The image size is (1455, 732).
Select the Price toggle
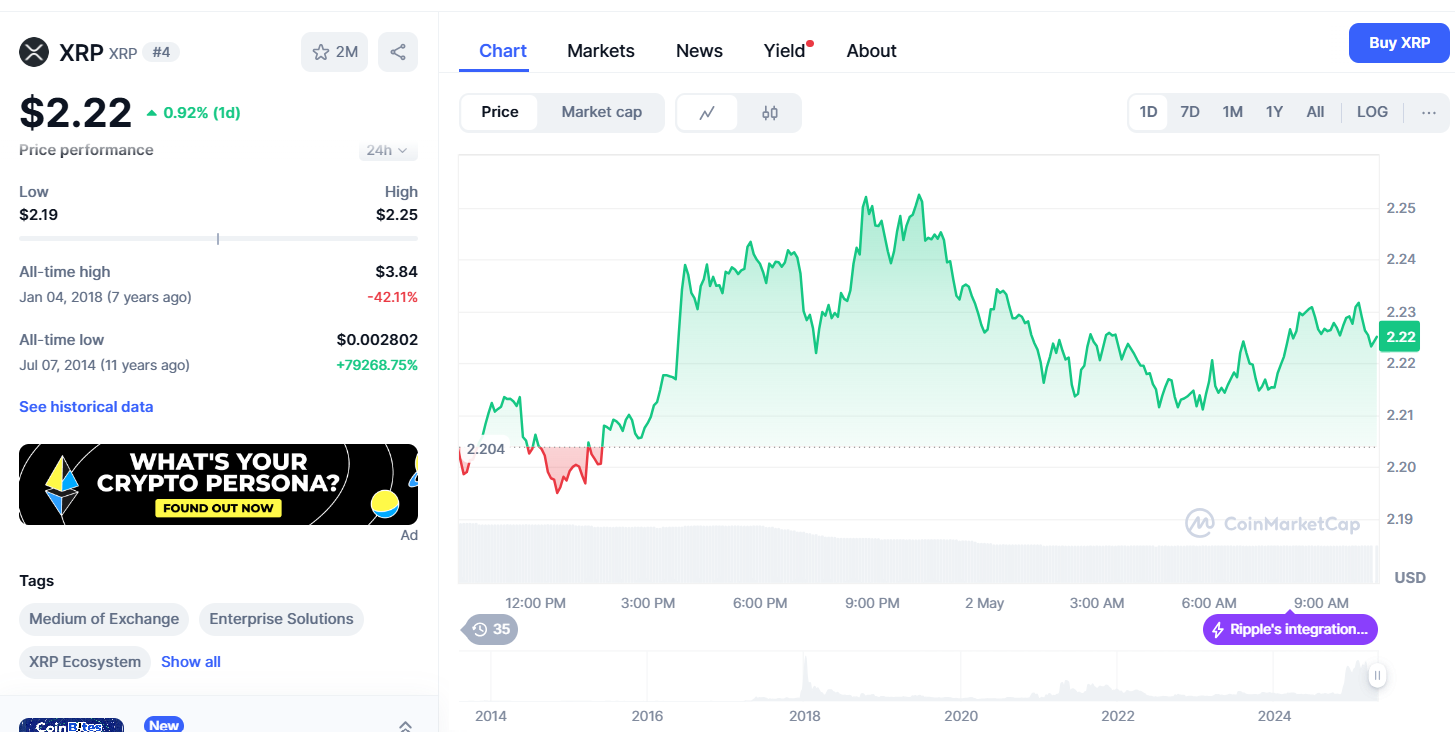[x=500, y=112]
